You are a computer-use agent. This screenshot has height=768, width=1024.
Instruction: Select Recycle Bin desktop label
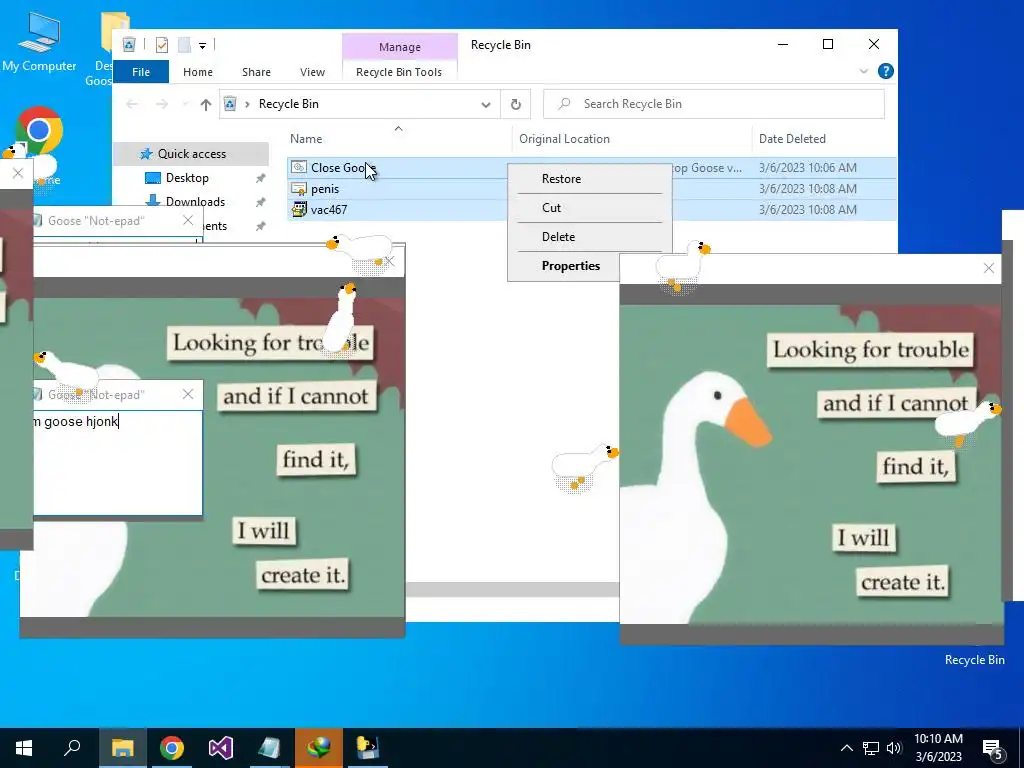click(x=974, y=660)
